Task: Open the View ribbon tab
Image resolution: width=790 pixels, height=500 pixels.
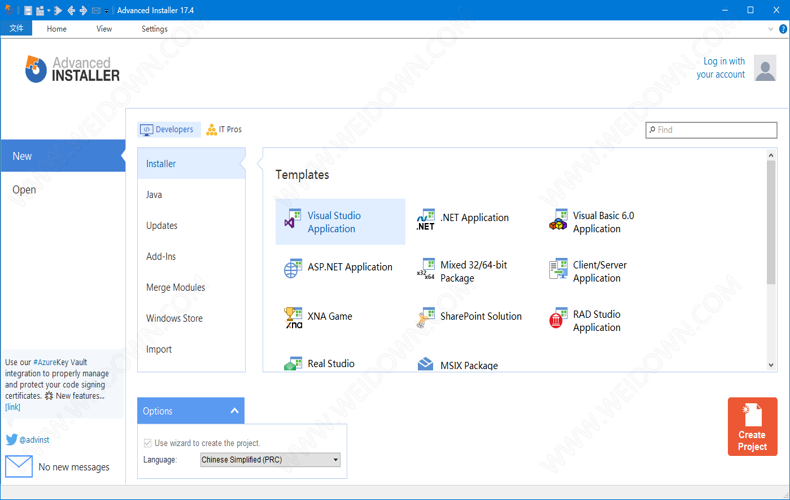Action: 104,29
